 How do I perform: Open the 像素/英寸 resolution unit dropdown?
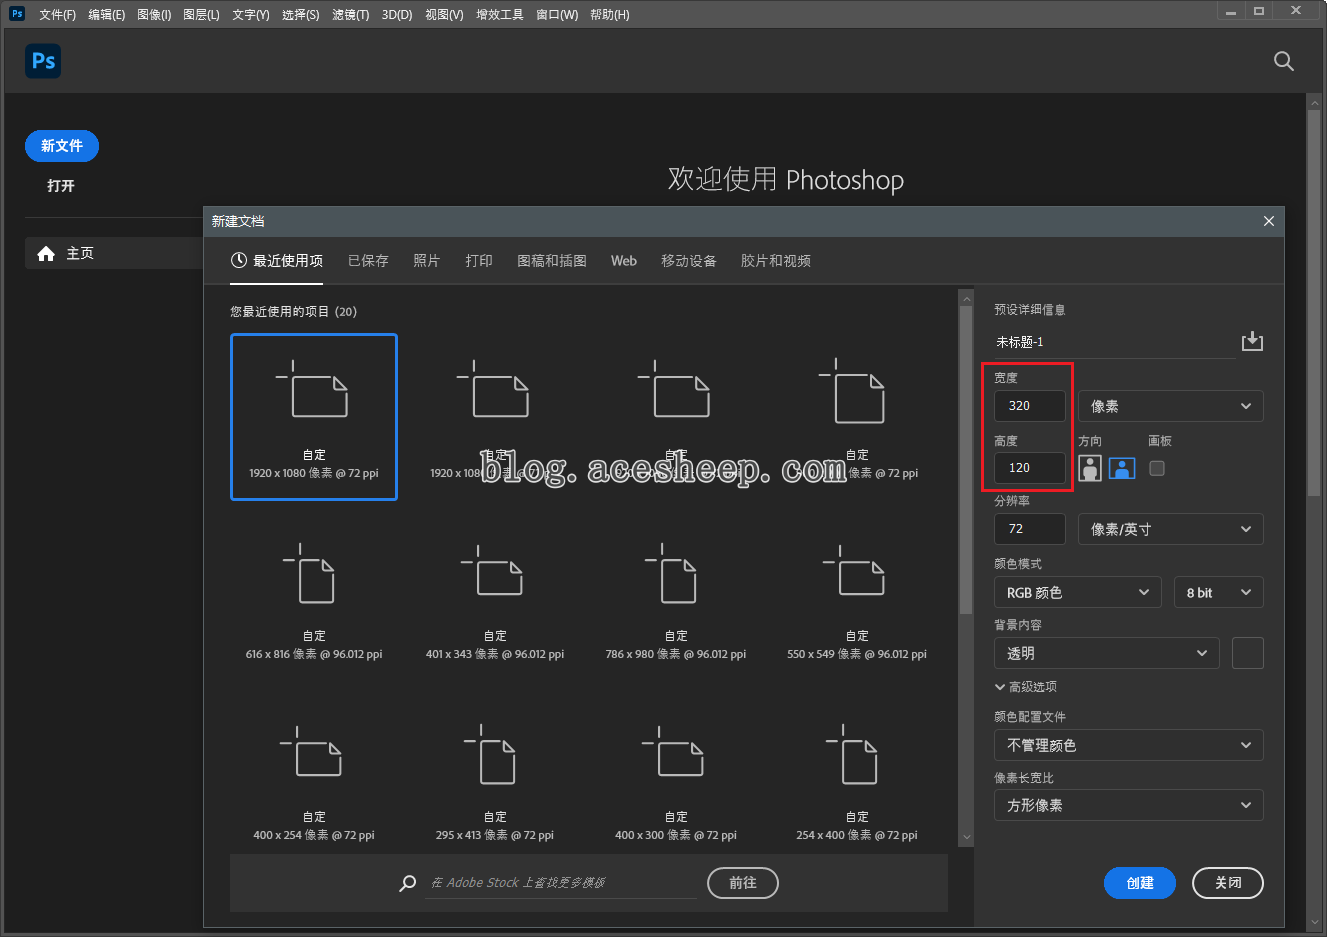pyautogui.click(x=1170, y=529)
